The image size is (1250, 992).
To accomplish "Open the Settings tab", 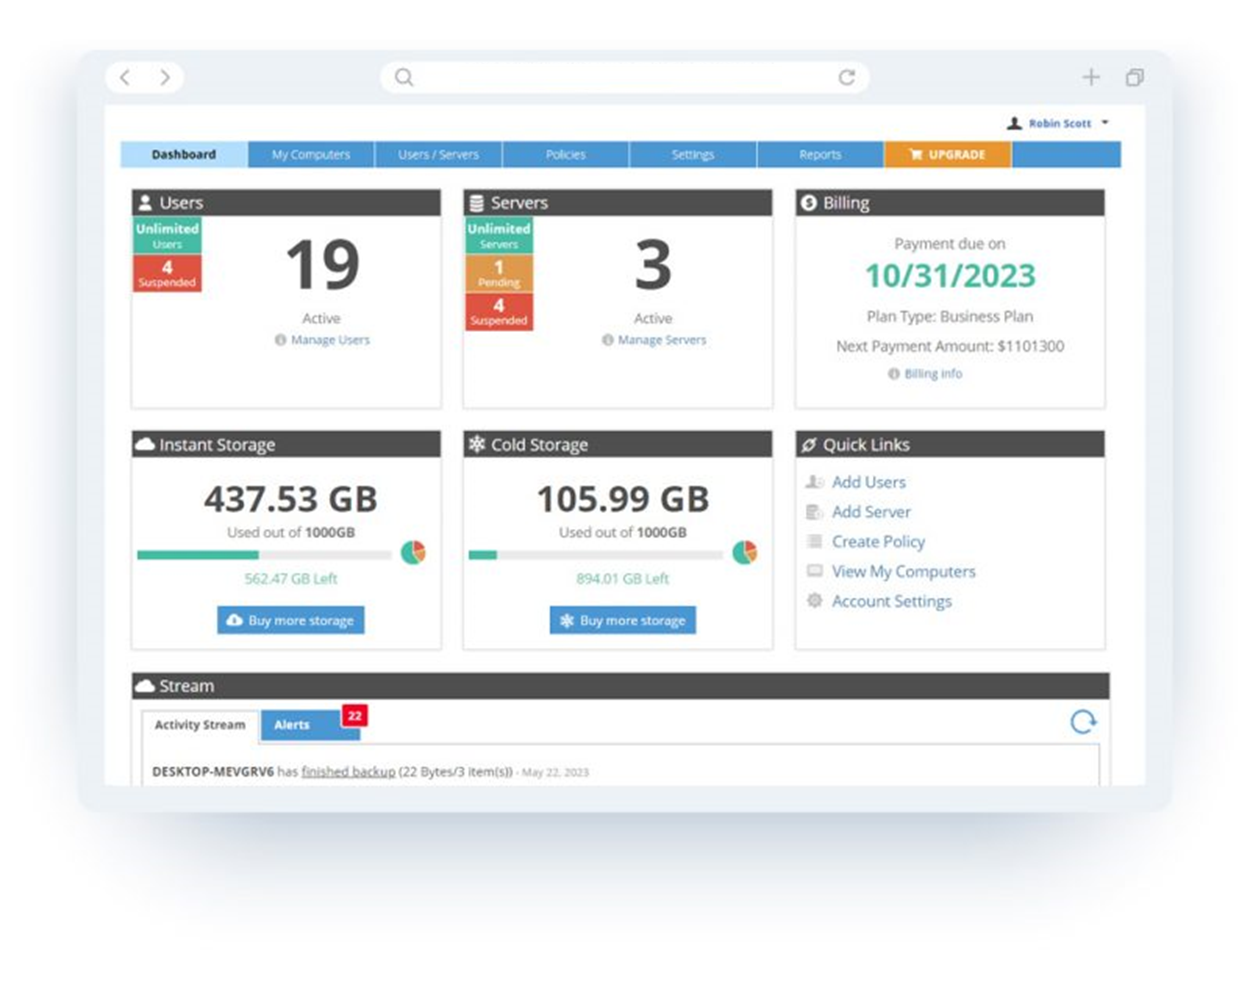I will [x=693, y=154].
